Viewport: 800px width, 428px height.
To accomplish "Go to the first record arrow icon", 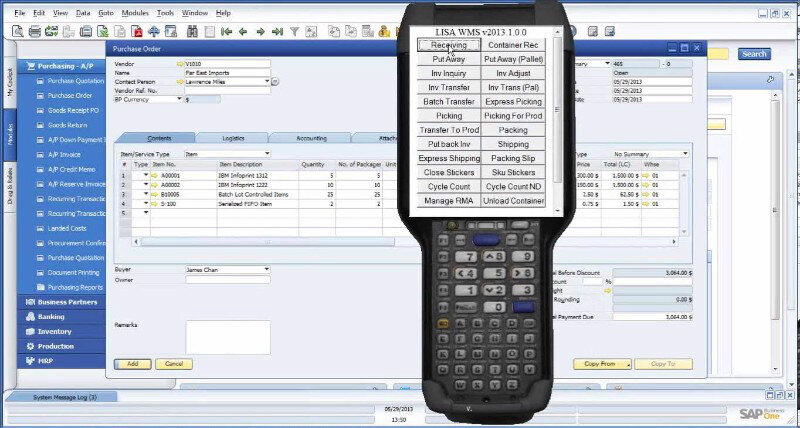I will pyautogui.click(x=228, y=31).
